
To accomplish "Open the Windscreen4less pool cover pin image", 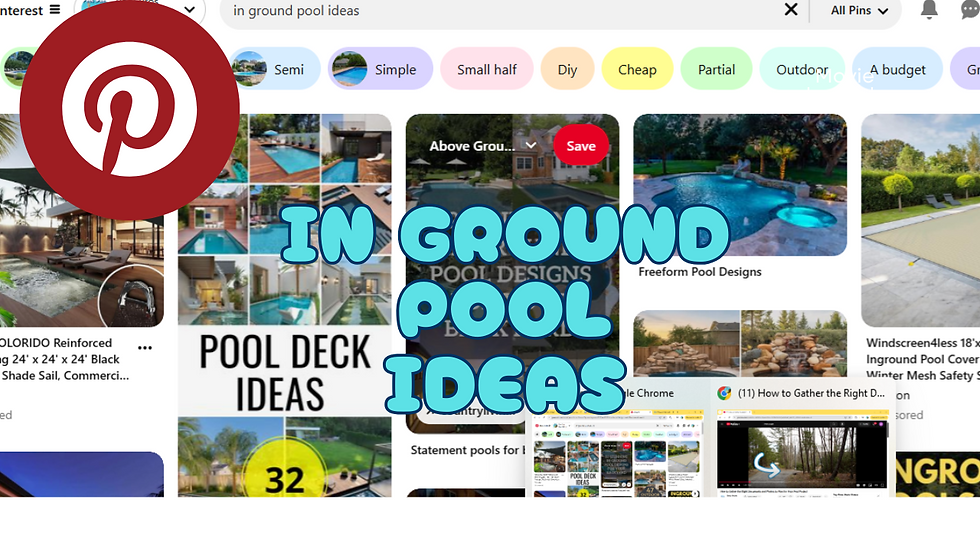I will tap(921, 220).
